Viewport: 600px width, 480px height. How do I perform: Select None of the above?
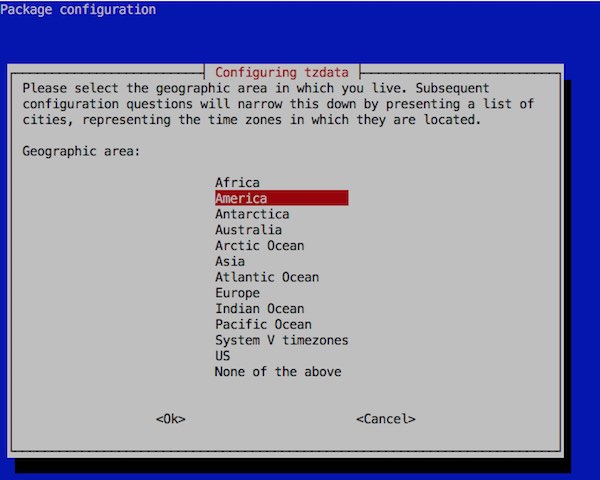[x=277, y=372]
